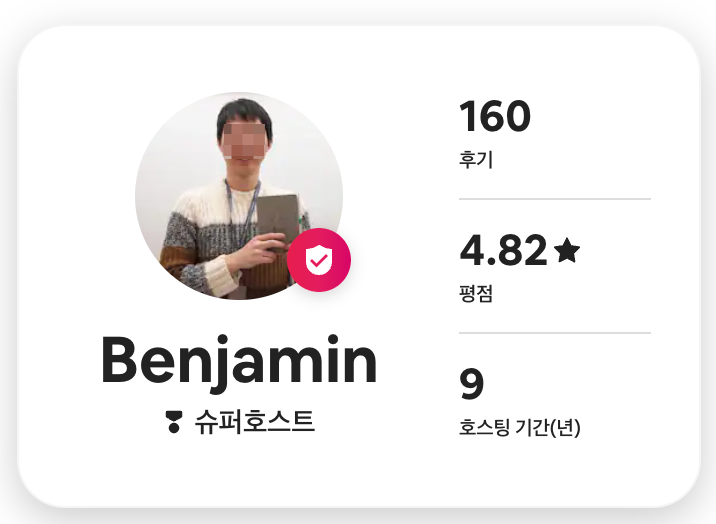Click the rating star icon
716x524 pixels.
pyautogui.click(x=567, y=250)
